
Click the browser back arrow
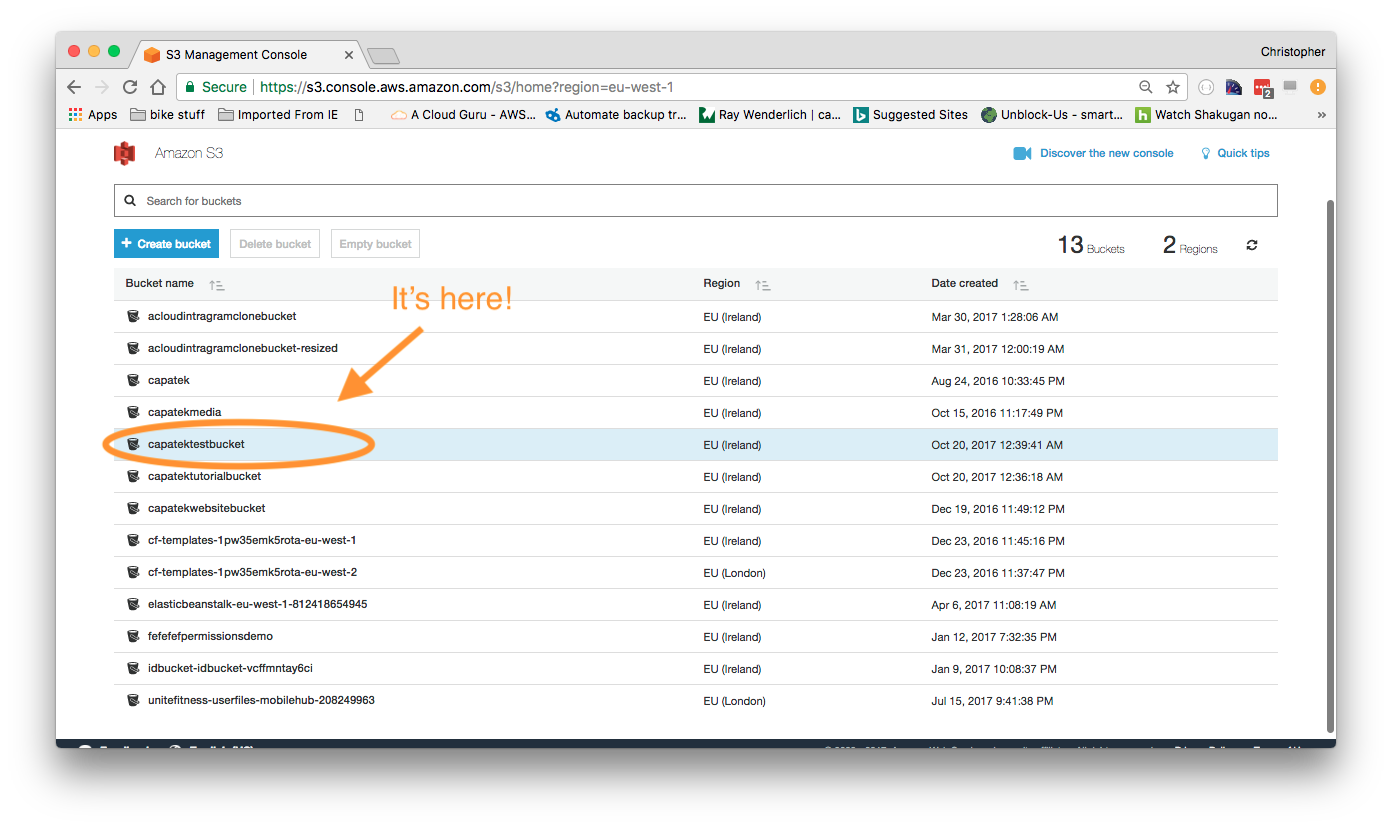[x=74, y=87]
